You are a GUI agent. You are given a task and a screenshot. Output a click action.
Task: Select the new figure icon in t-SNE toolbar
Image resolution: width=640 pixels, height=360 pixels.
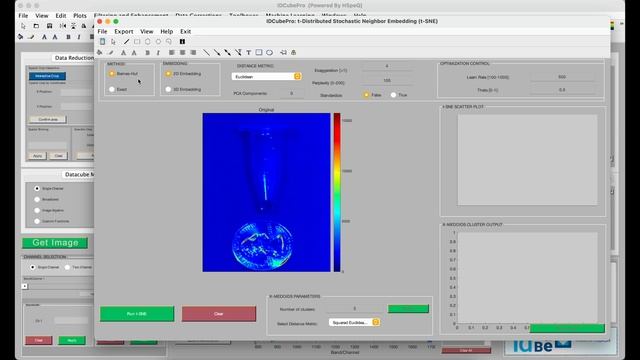102,42
